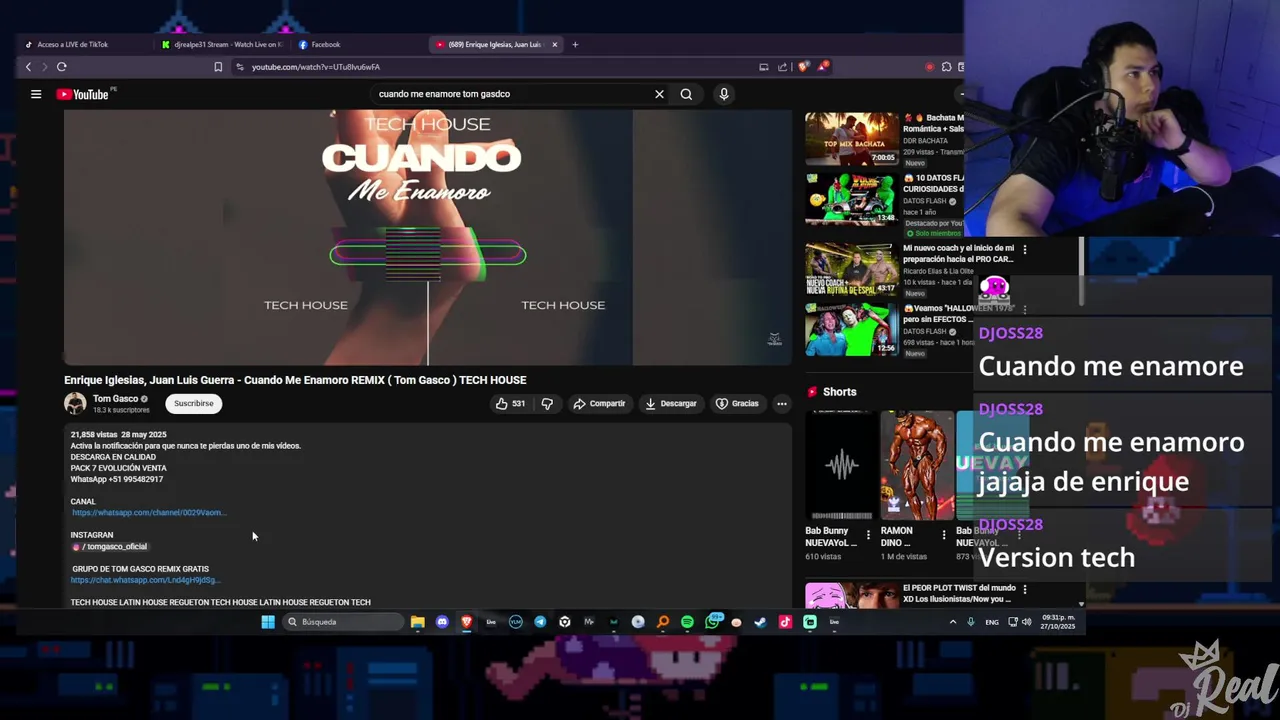The width and height of the screenshot is (1280, 720).
Task: Open the WhatsApp channel link under CANAL
Action: [149, 513]
